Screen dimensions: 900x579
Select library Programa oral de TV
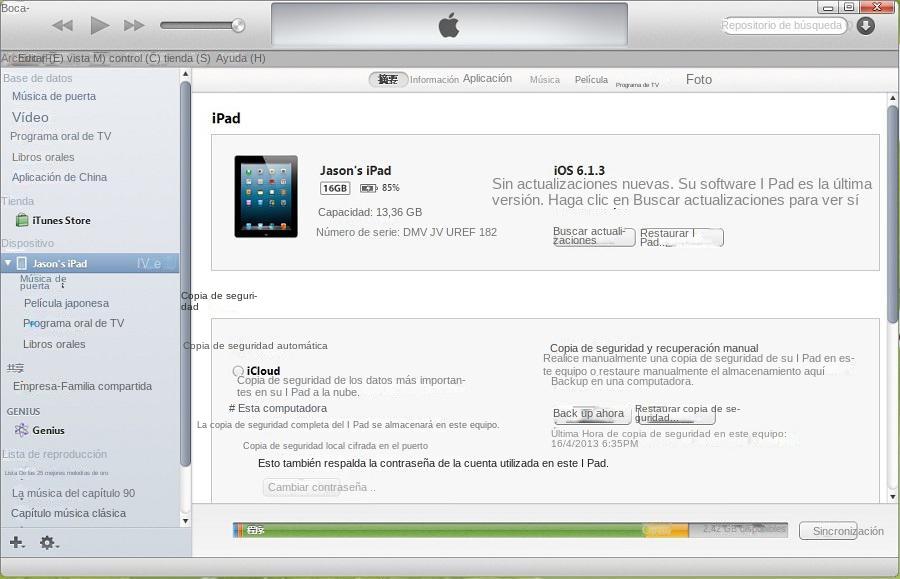60,137
